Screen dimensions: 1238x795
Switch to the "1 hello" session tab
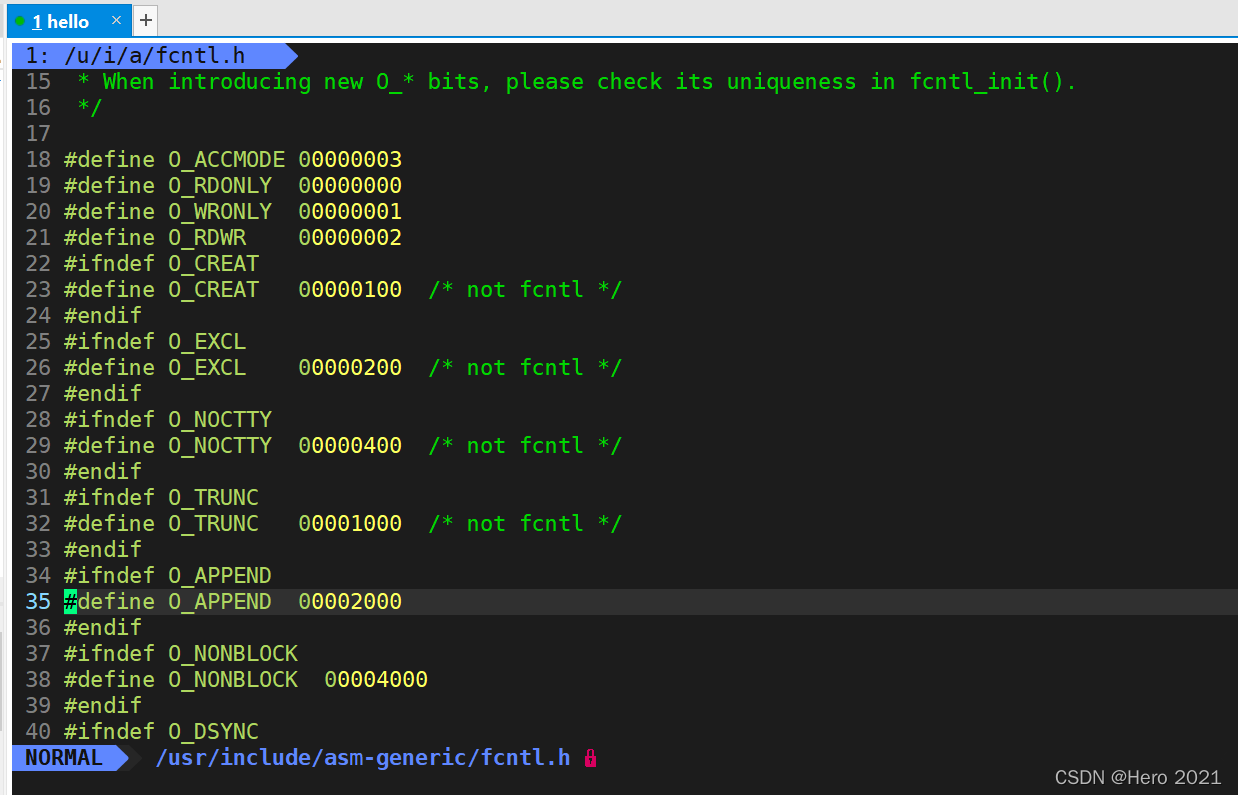(67, 21)
